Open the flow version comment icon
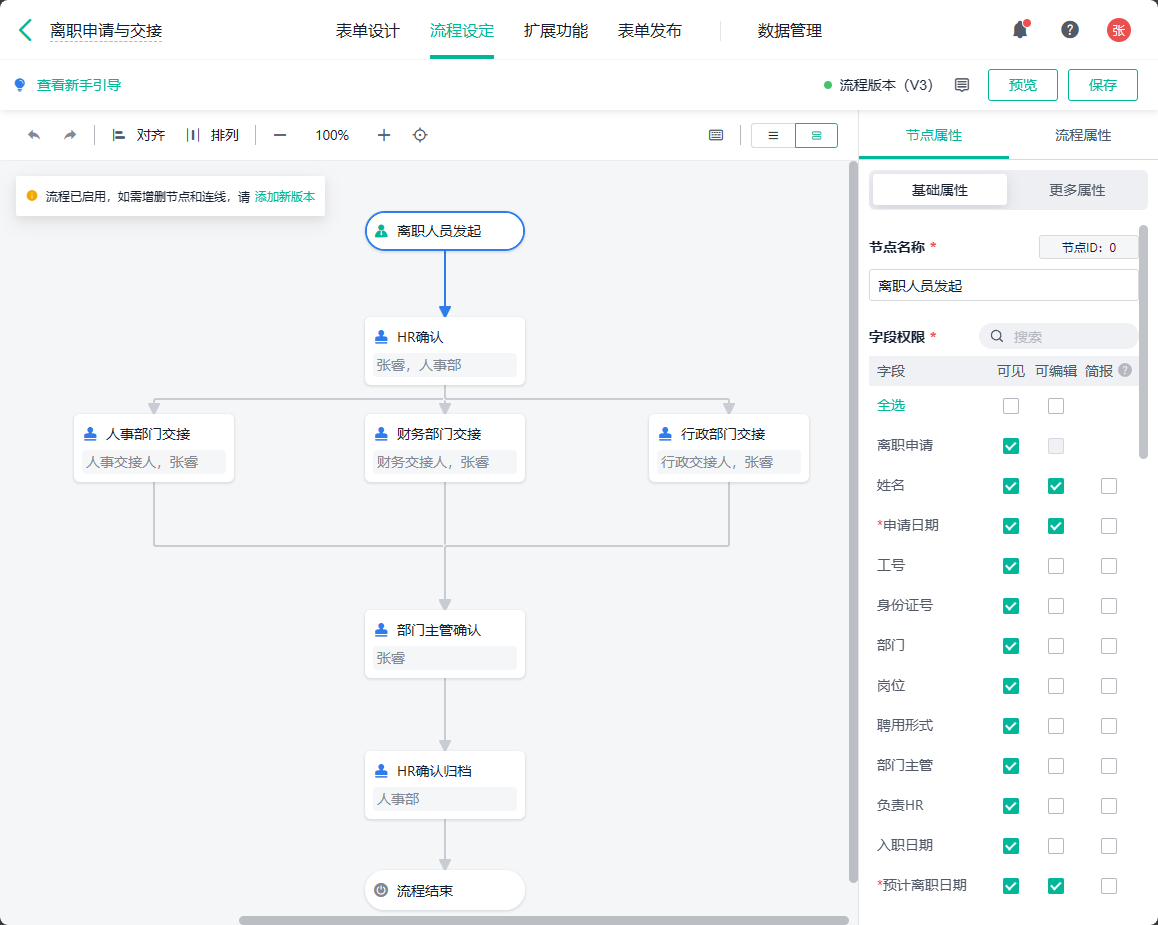 [962, 85]
